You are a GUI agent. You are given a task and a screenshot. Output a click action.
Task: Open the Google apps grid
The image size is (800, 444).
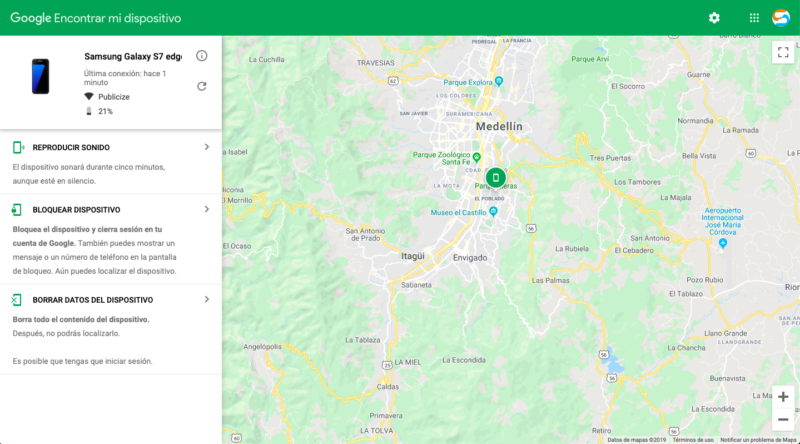pyautogui.click(x=754, y=18)
